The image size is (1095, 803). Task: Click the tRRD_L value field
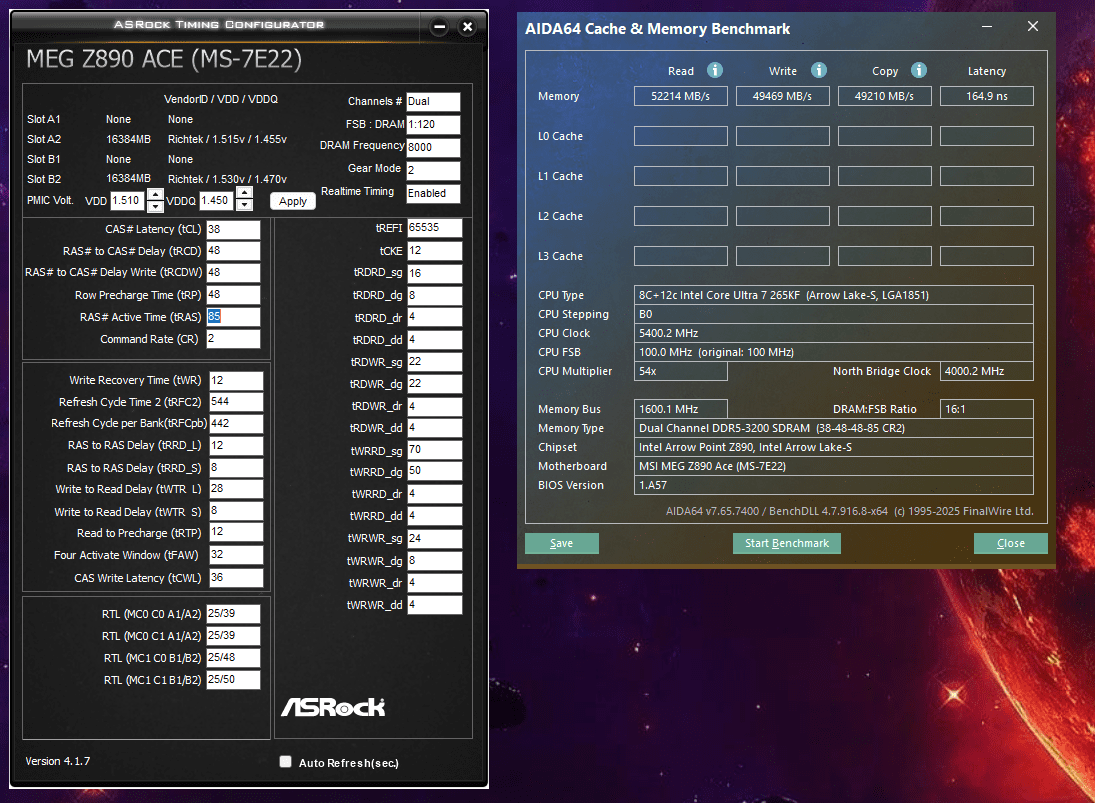click(x=236, y=445)
